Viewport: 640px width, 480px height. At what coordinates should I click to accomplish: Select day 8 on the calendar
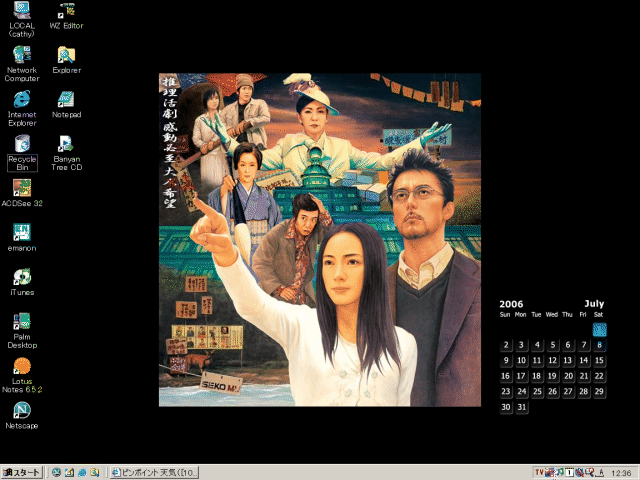pos(599,345)
